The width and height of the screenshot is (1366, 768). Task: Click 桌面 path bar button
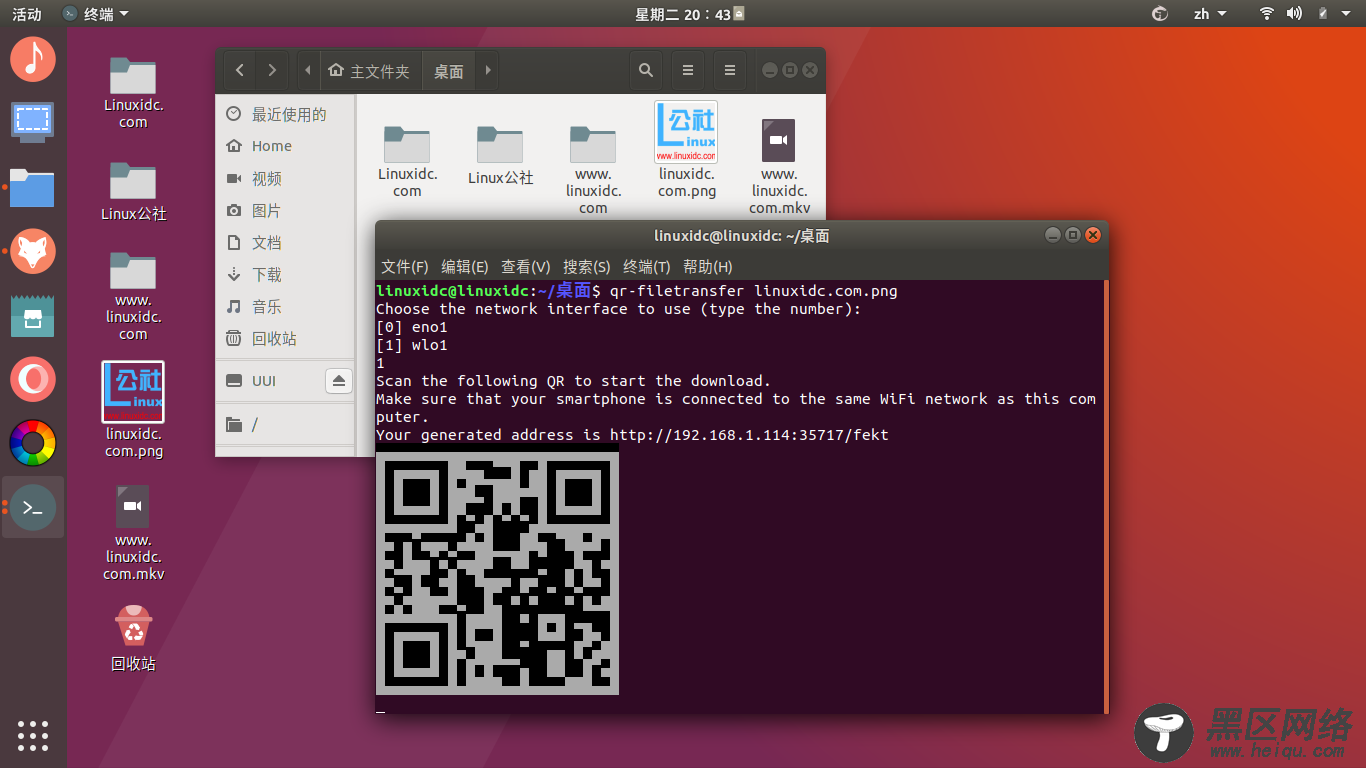point(449,71)
